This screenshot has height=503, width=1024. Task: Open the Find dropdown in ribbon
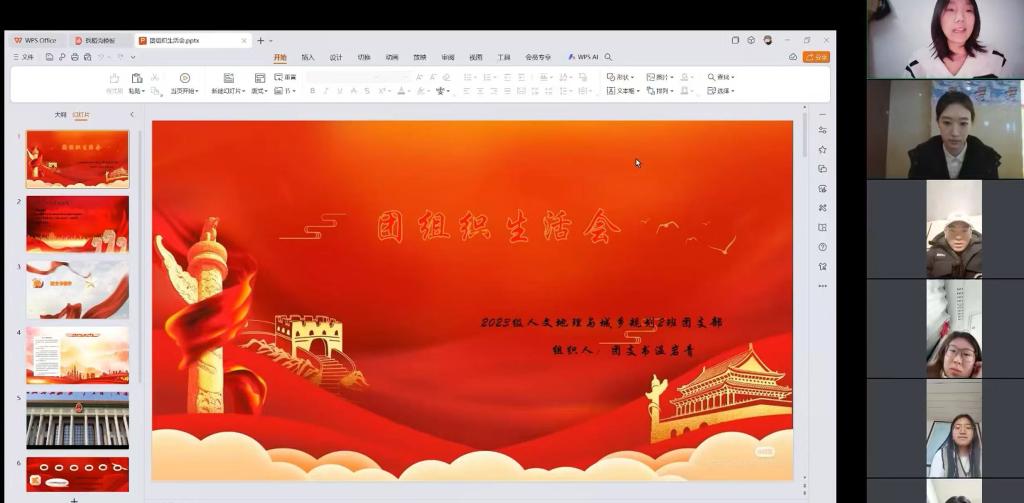(721, 77)
